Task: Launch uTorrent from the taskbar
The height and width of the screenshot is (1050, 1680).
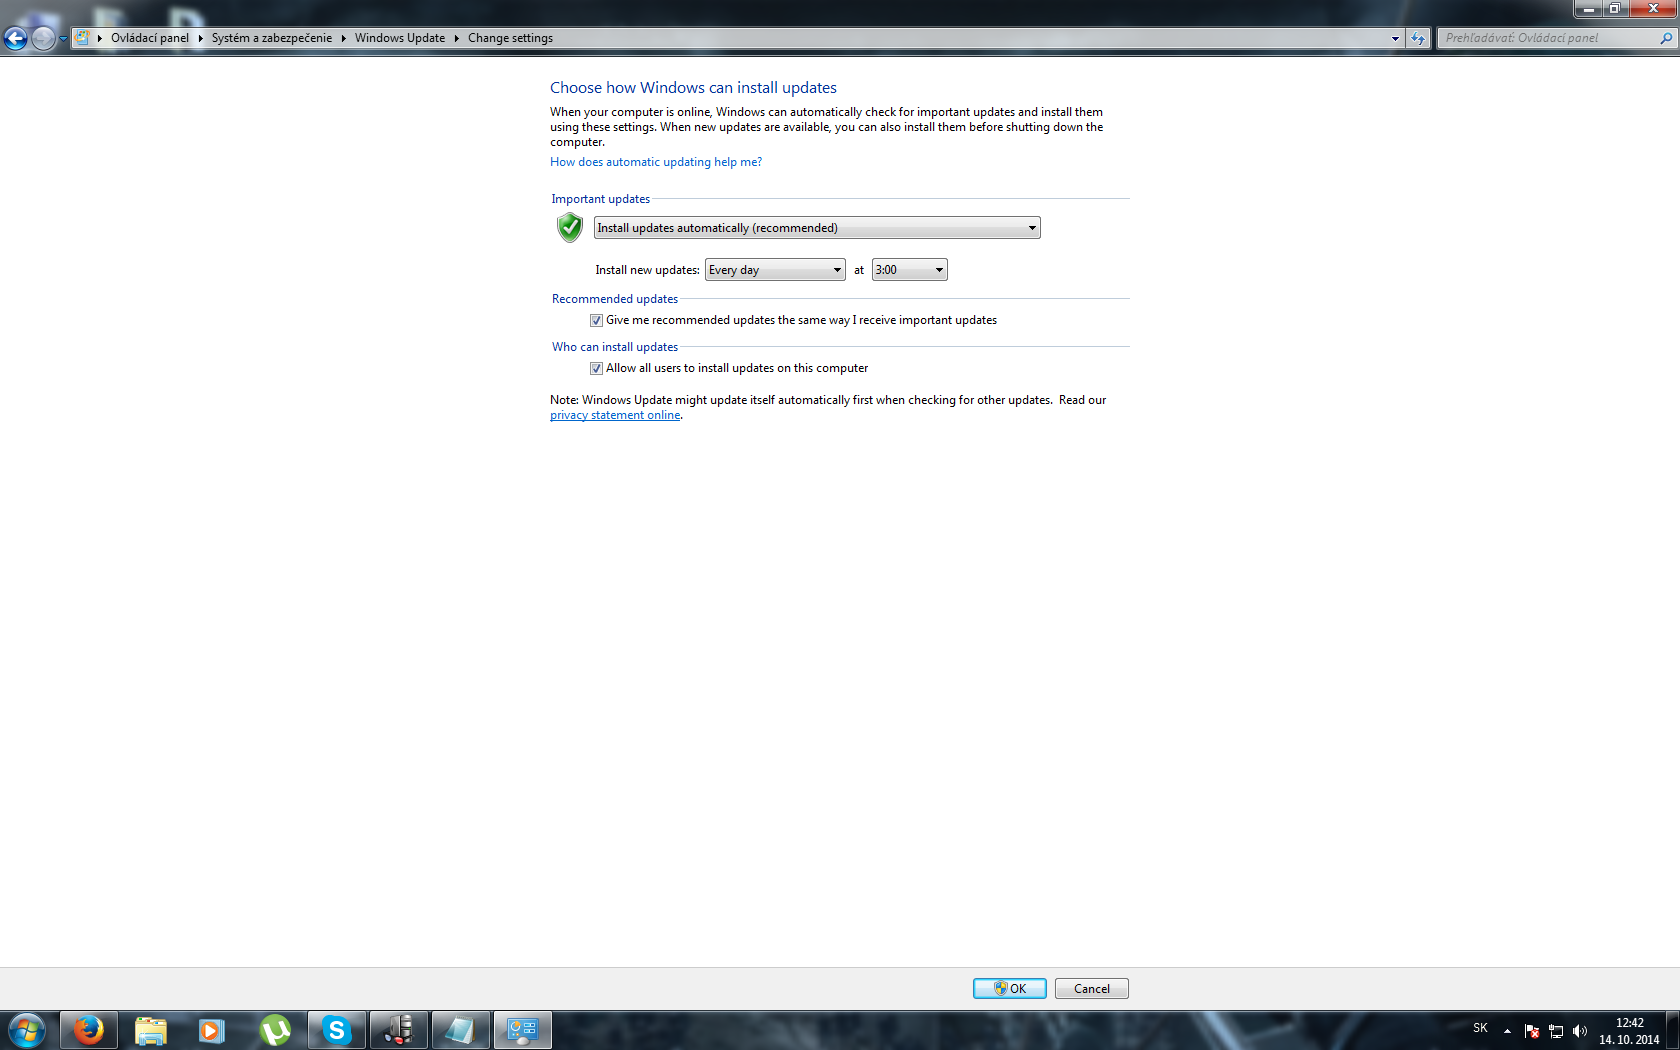Action: pos(274,1030)
